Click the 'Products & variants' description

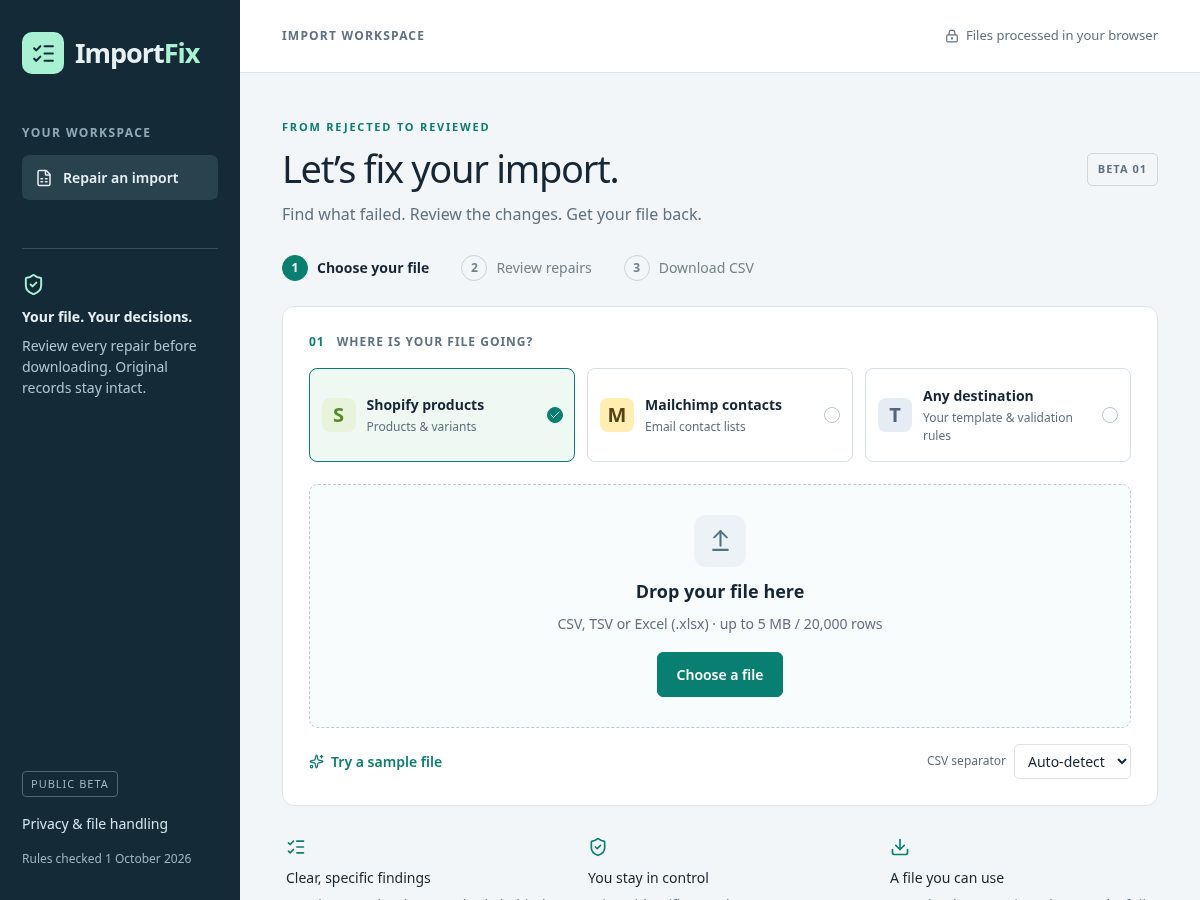point(421,427)
